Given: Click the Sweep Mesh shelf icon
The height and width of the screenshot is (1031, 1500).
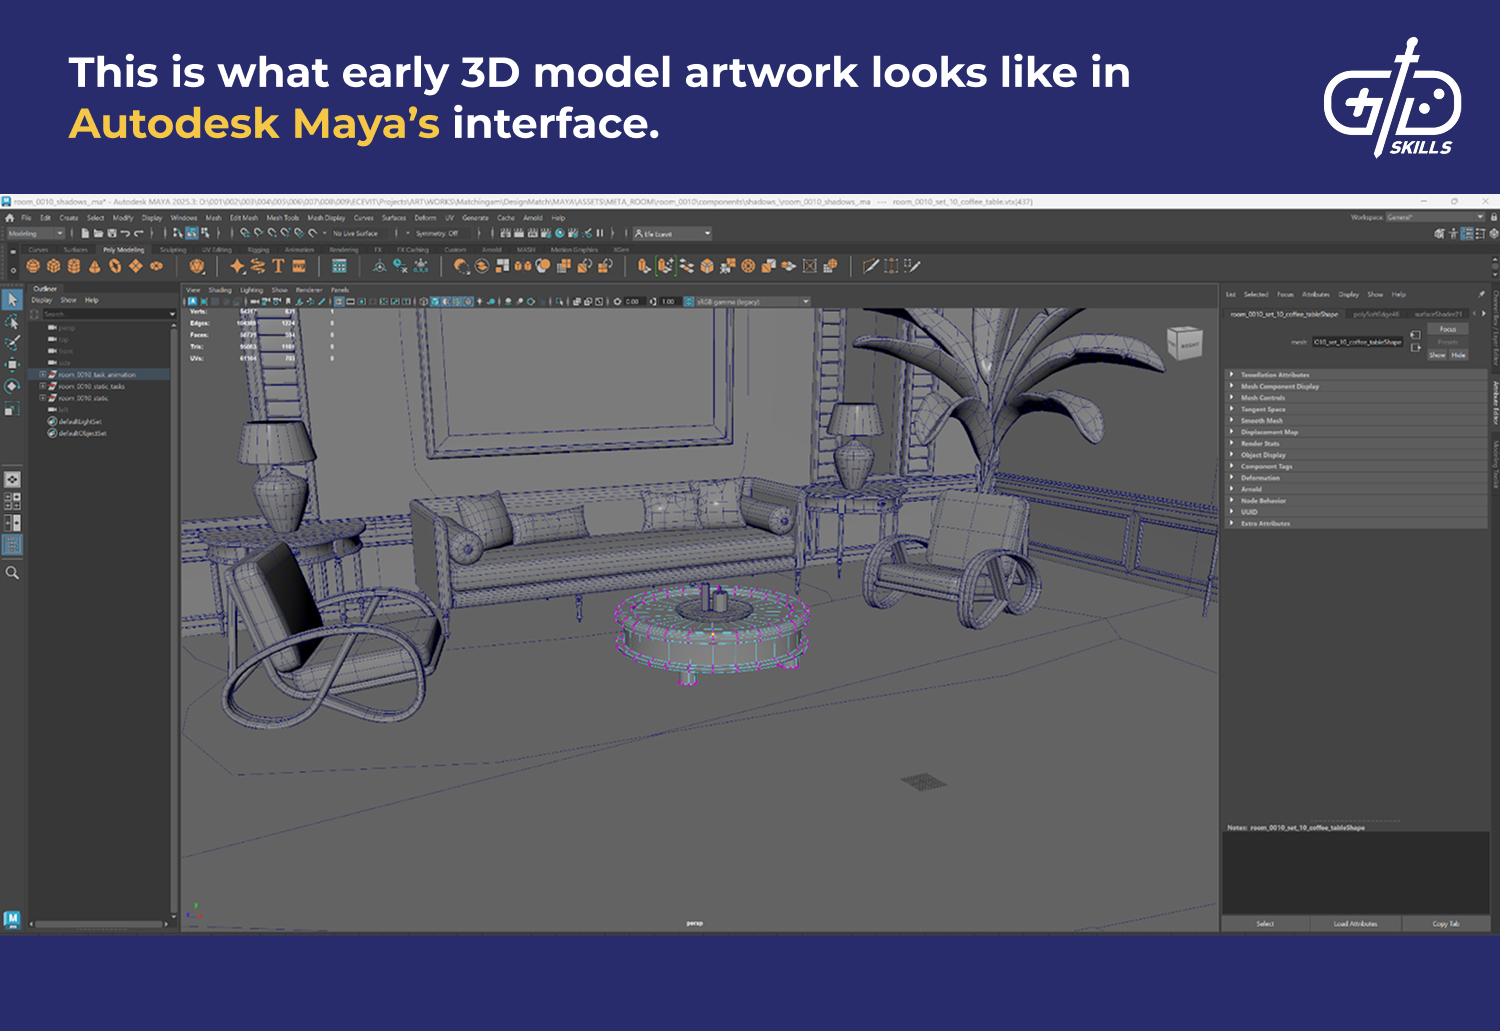Looking at the screenshot, I should pos(258,266).
